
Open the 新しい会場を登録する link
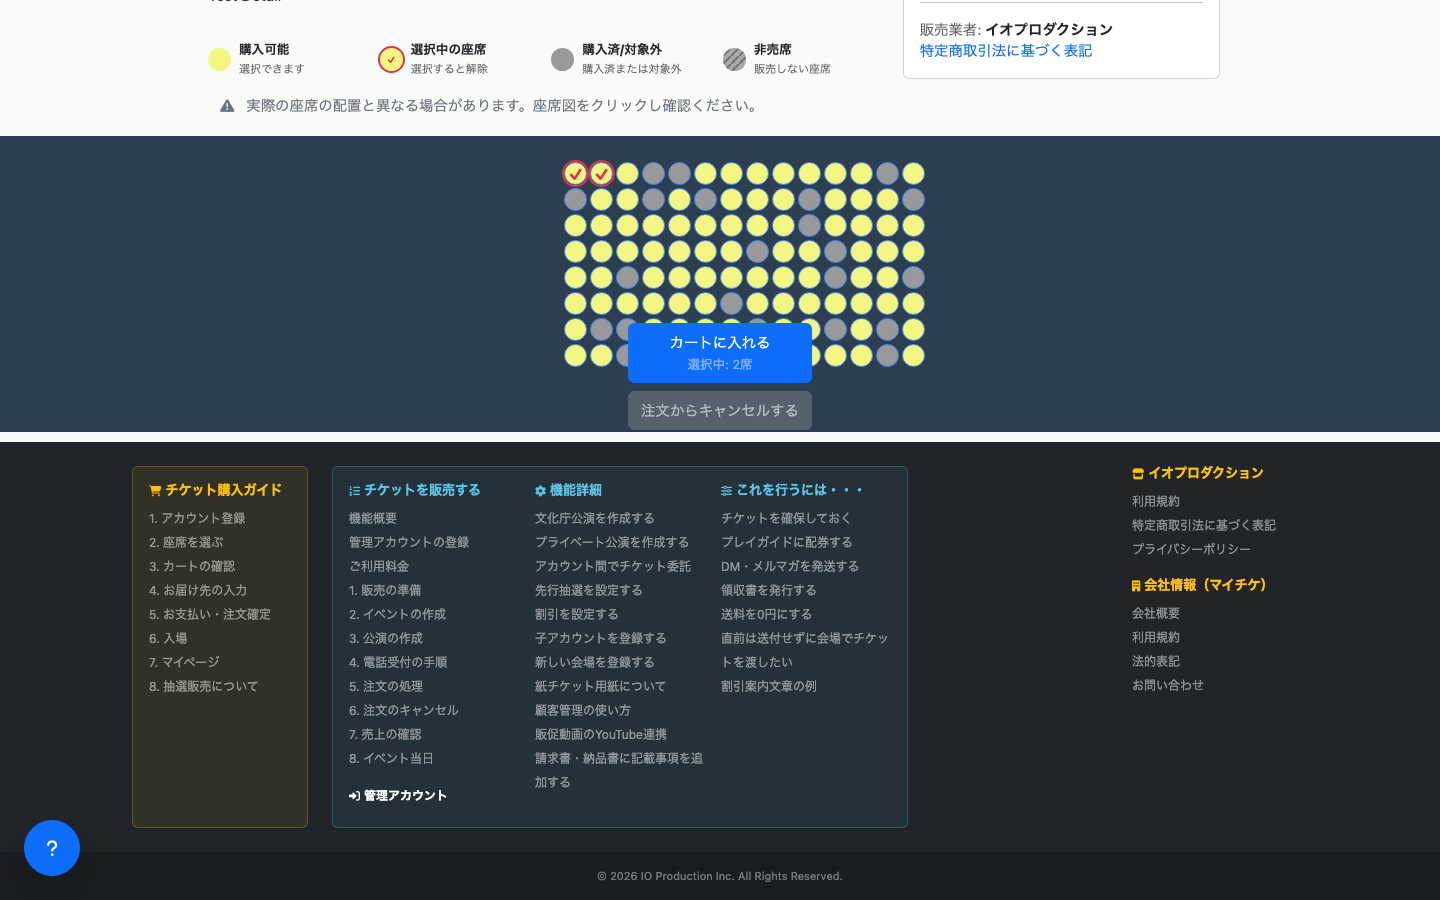click(595, 662)
